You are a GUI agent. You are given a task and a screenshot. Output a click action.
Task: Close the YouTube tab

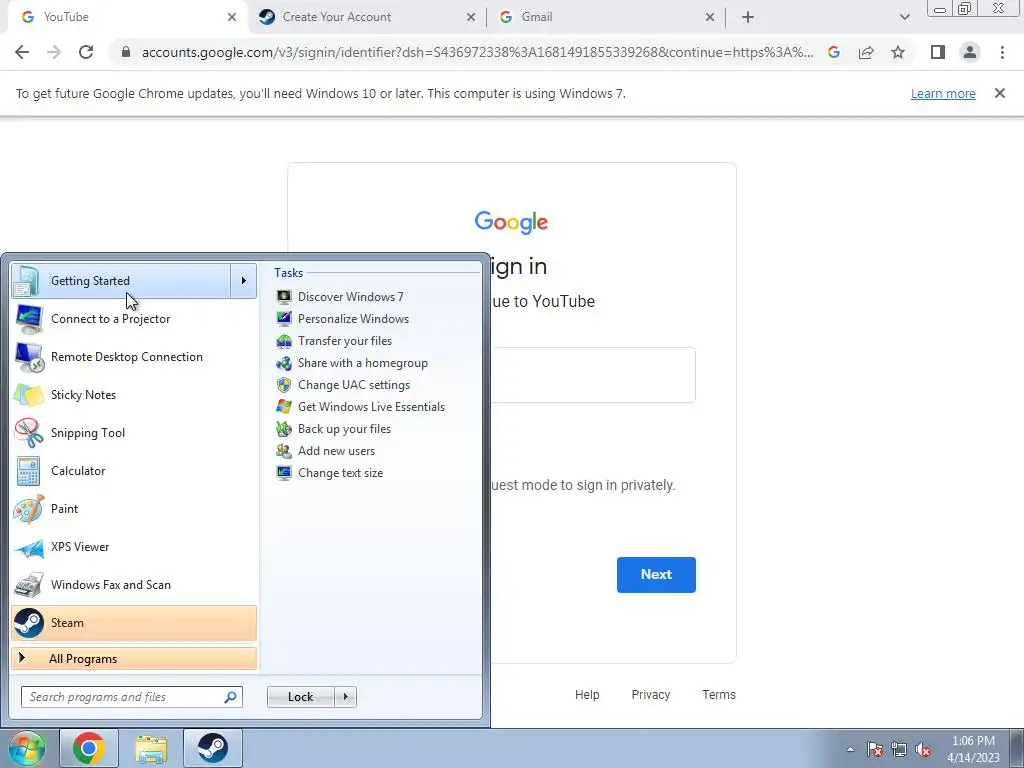tap(232, 17)
